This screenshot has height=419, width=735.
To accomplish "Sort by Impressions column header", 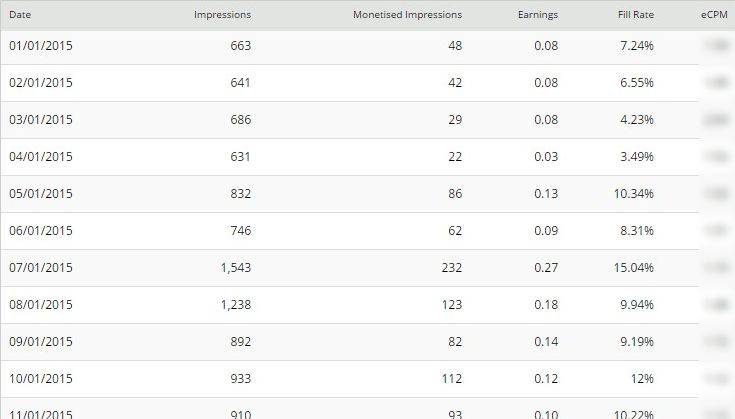I will (x=222, y=15).
